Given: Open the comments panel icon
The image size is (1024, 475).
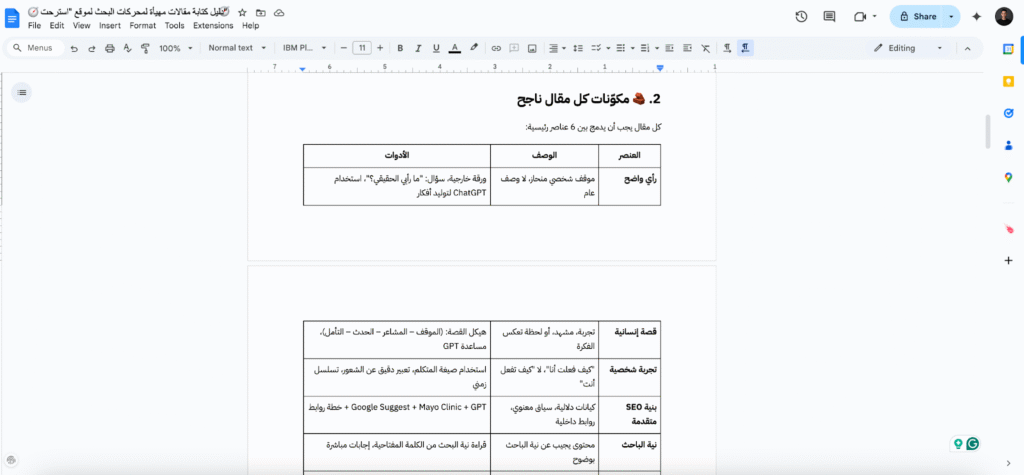Looking at the screenshot, I should 829,17.
